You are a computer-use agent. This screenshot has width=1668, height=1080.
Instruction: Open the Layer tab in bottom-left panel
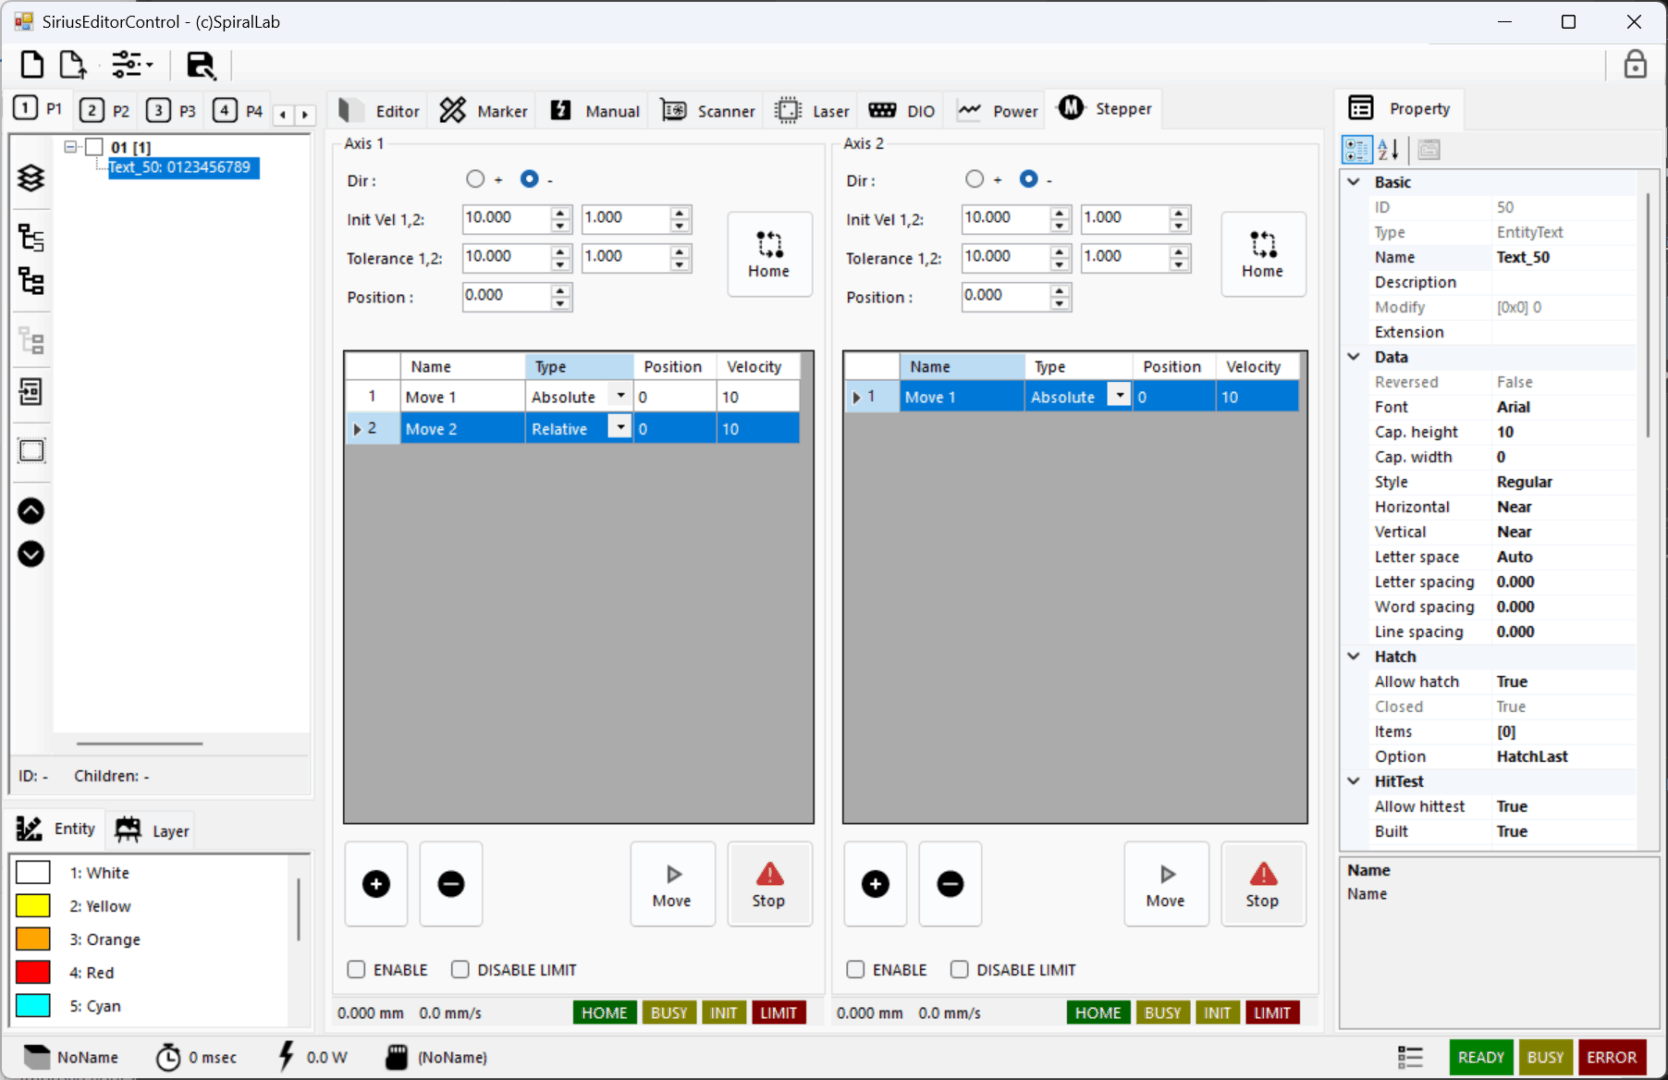[x=152, y=830]
